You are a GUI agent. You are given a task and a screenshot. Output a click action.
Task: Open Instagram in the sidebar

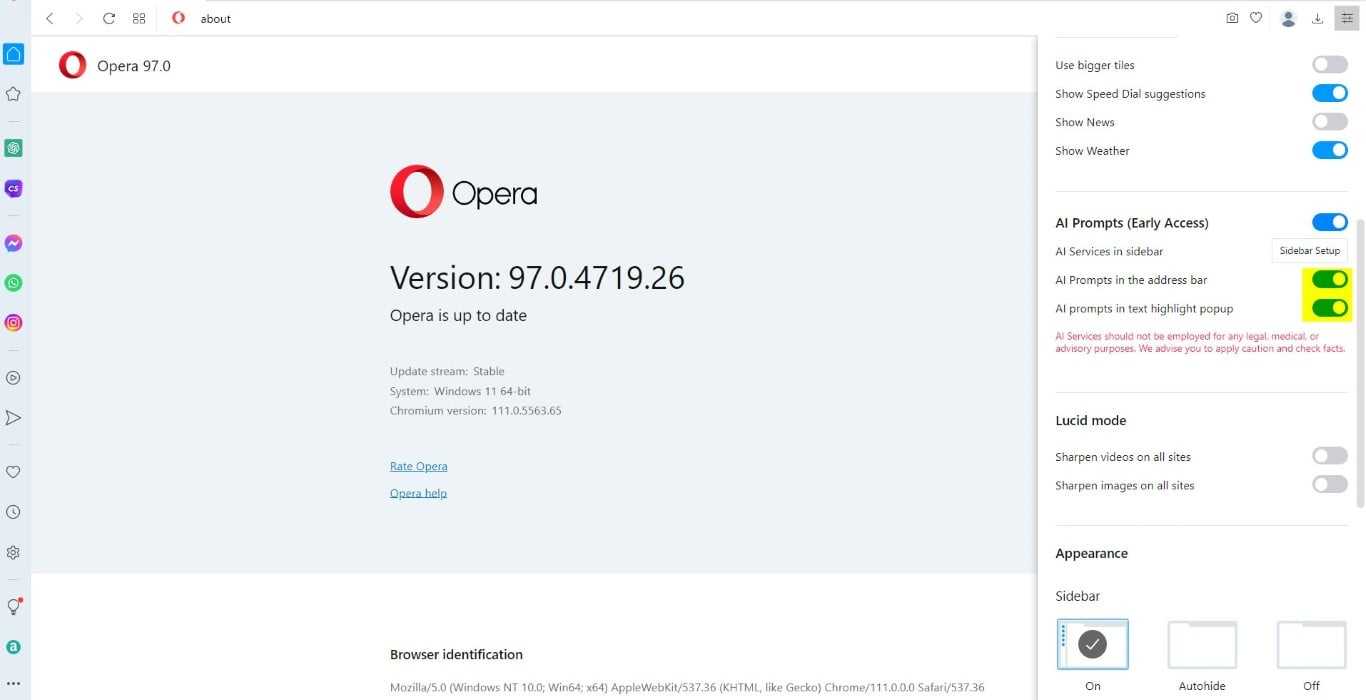(13, 323)
